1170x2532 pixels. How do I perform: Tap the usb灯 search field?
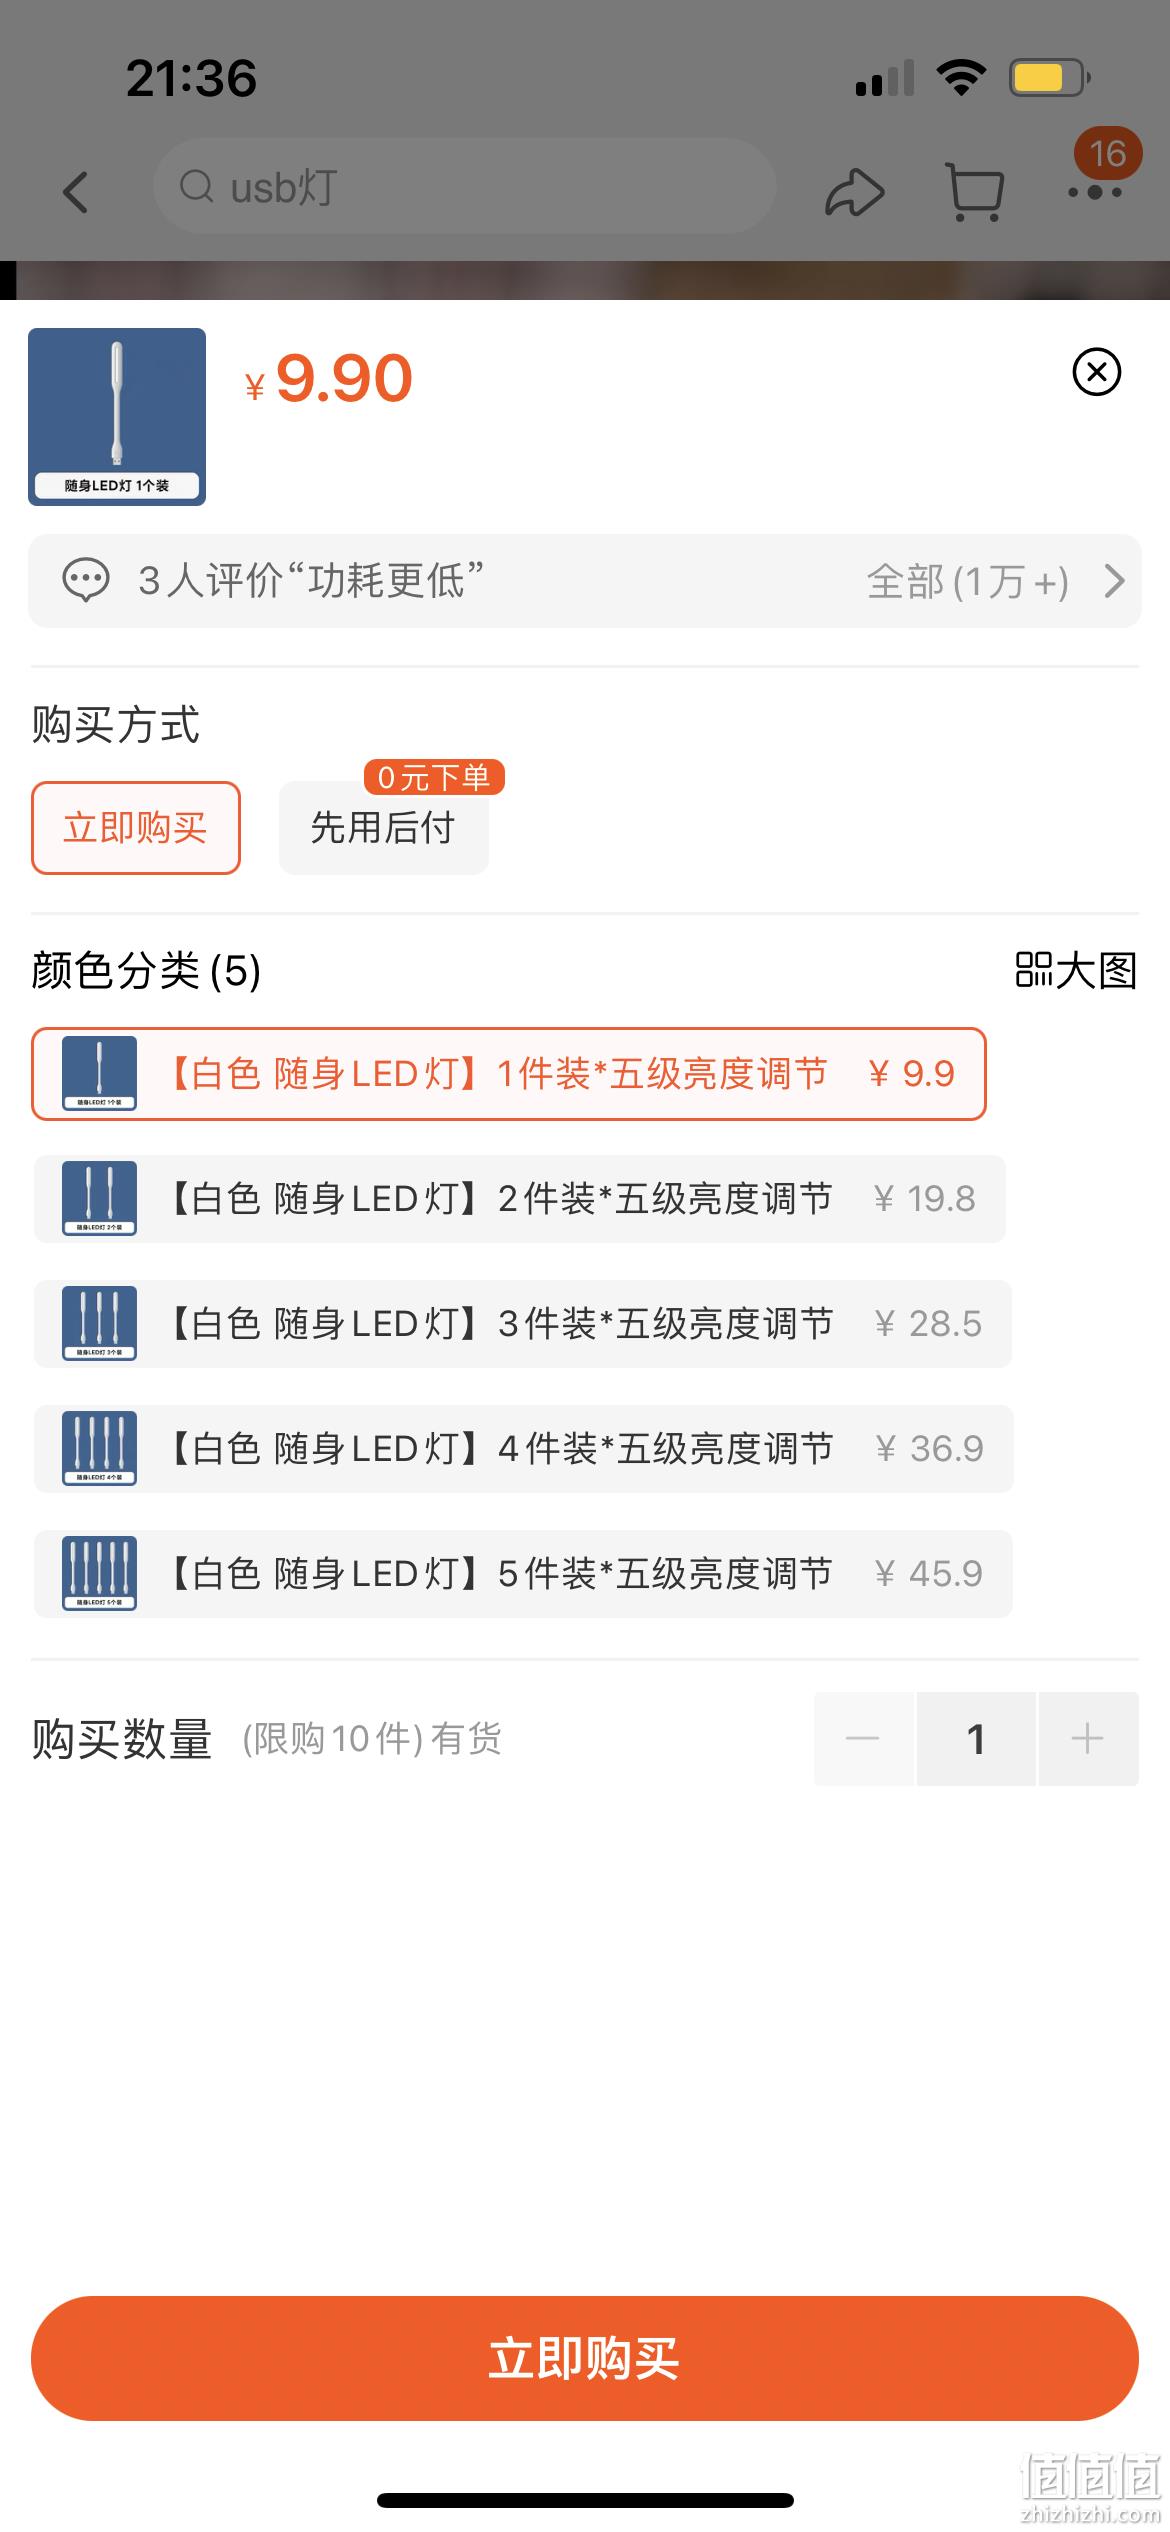point(465,186)
